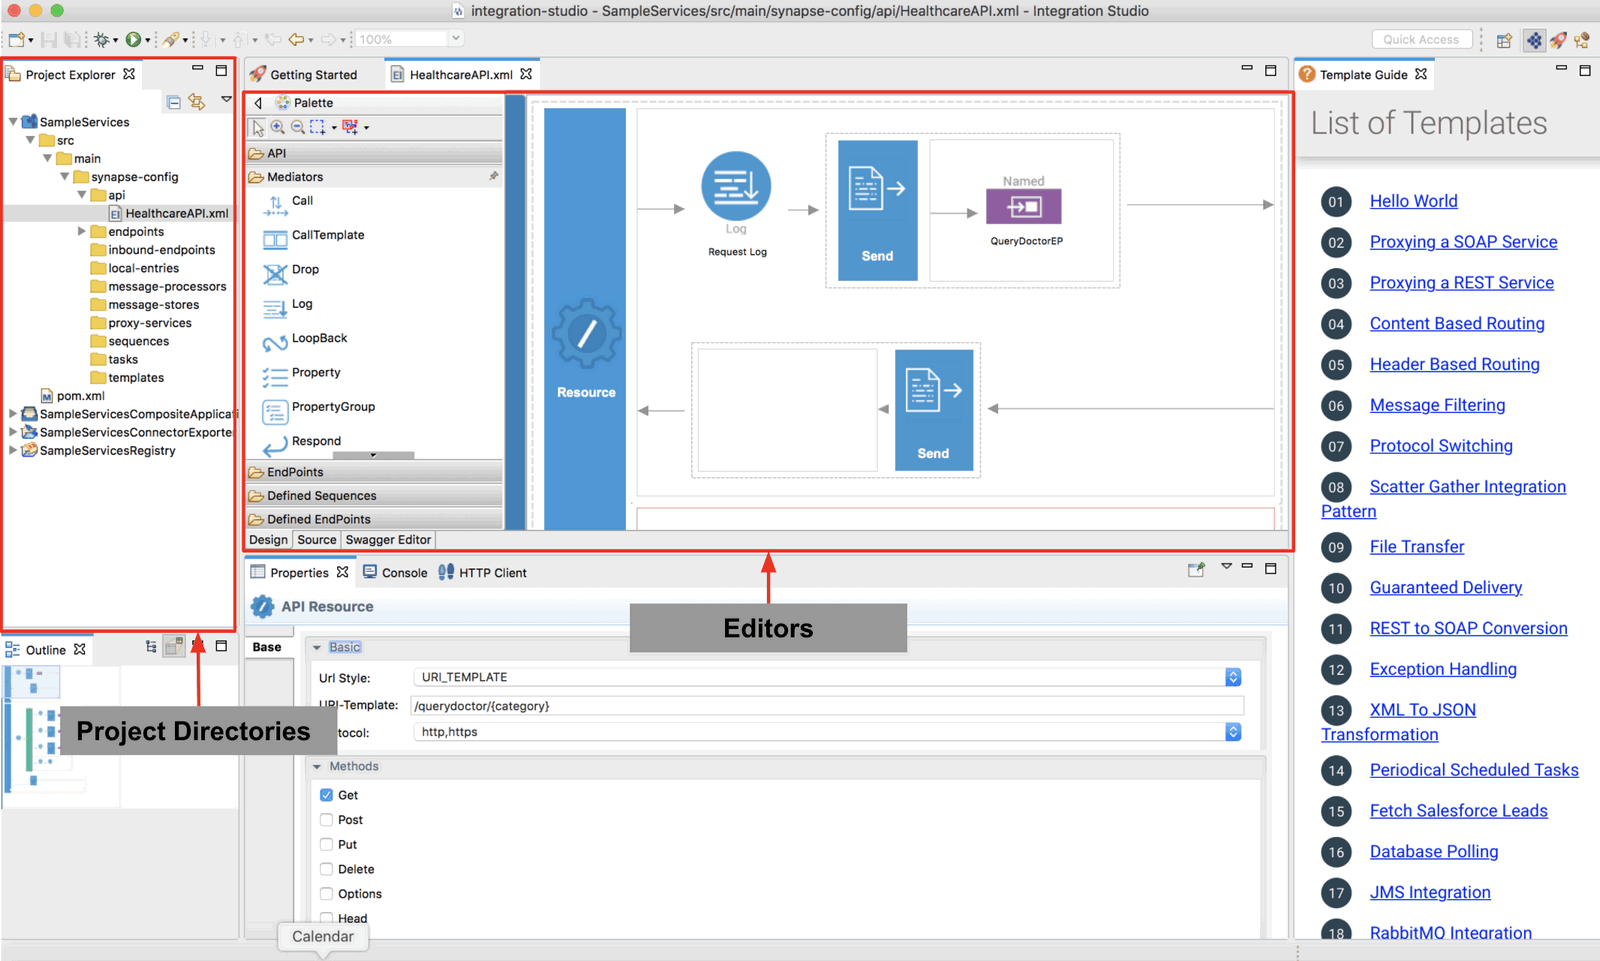1600x961 pixels.
Task: Open the rocket Getting Started perspective icon
Action: click(x=1558, y=40)
